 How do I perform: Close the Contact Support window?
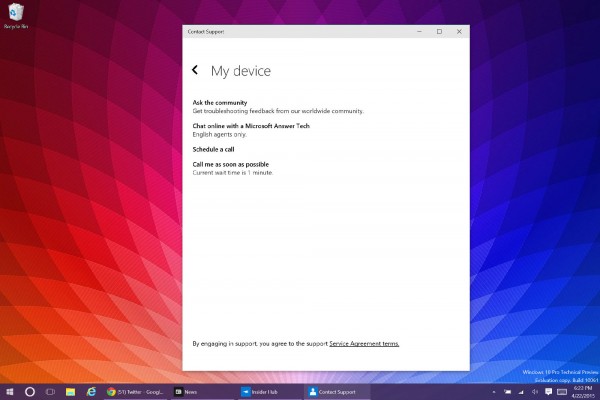(459, 32)
